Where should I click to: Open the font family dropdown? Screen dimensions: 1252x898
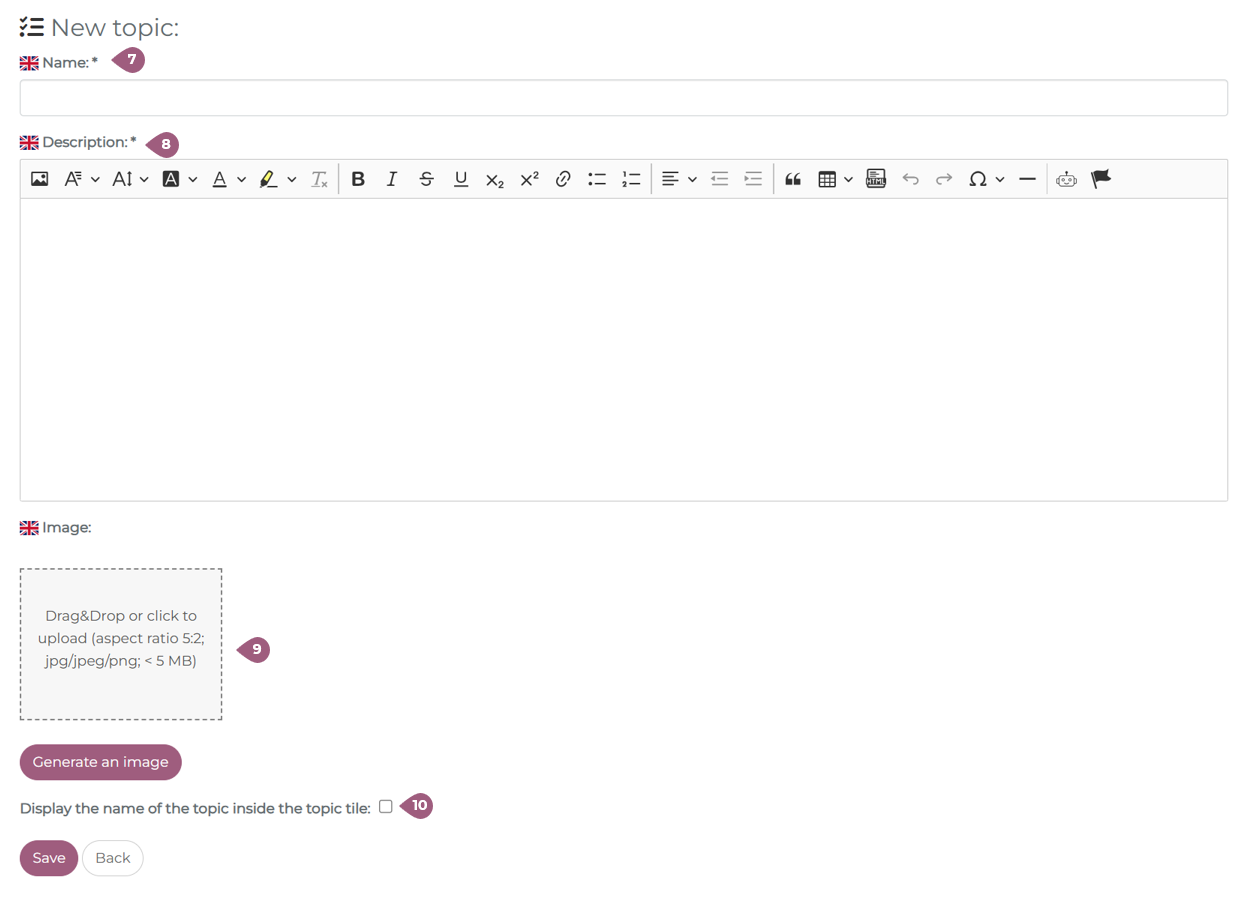pyautogui.click(x=81, y=179)
